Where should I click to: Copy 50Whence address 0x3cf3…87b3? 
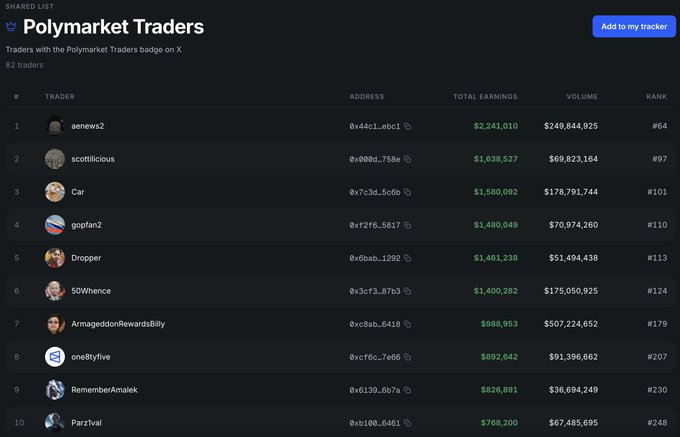click(408, 291)
